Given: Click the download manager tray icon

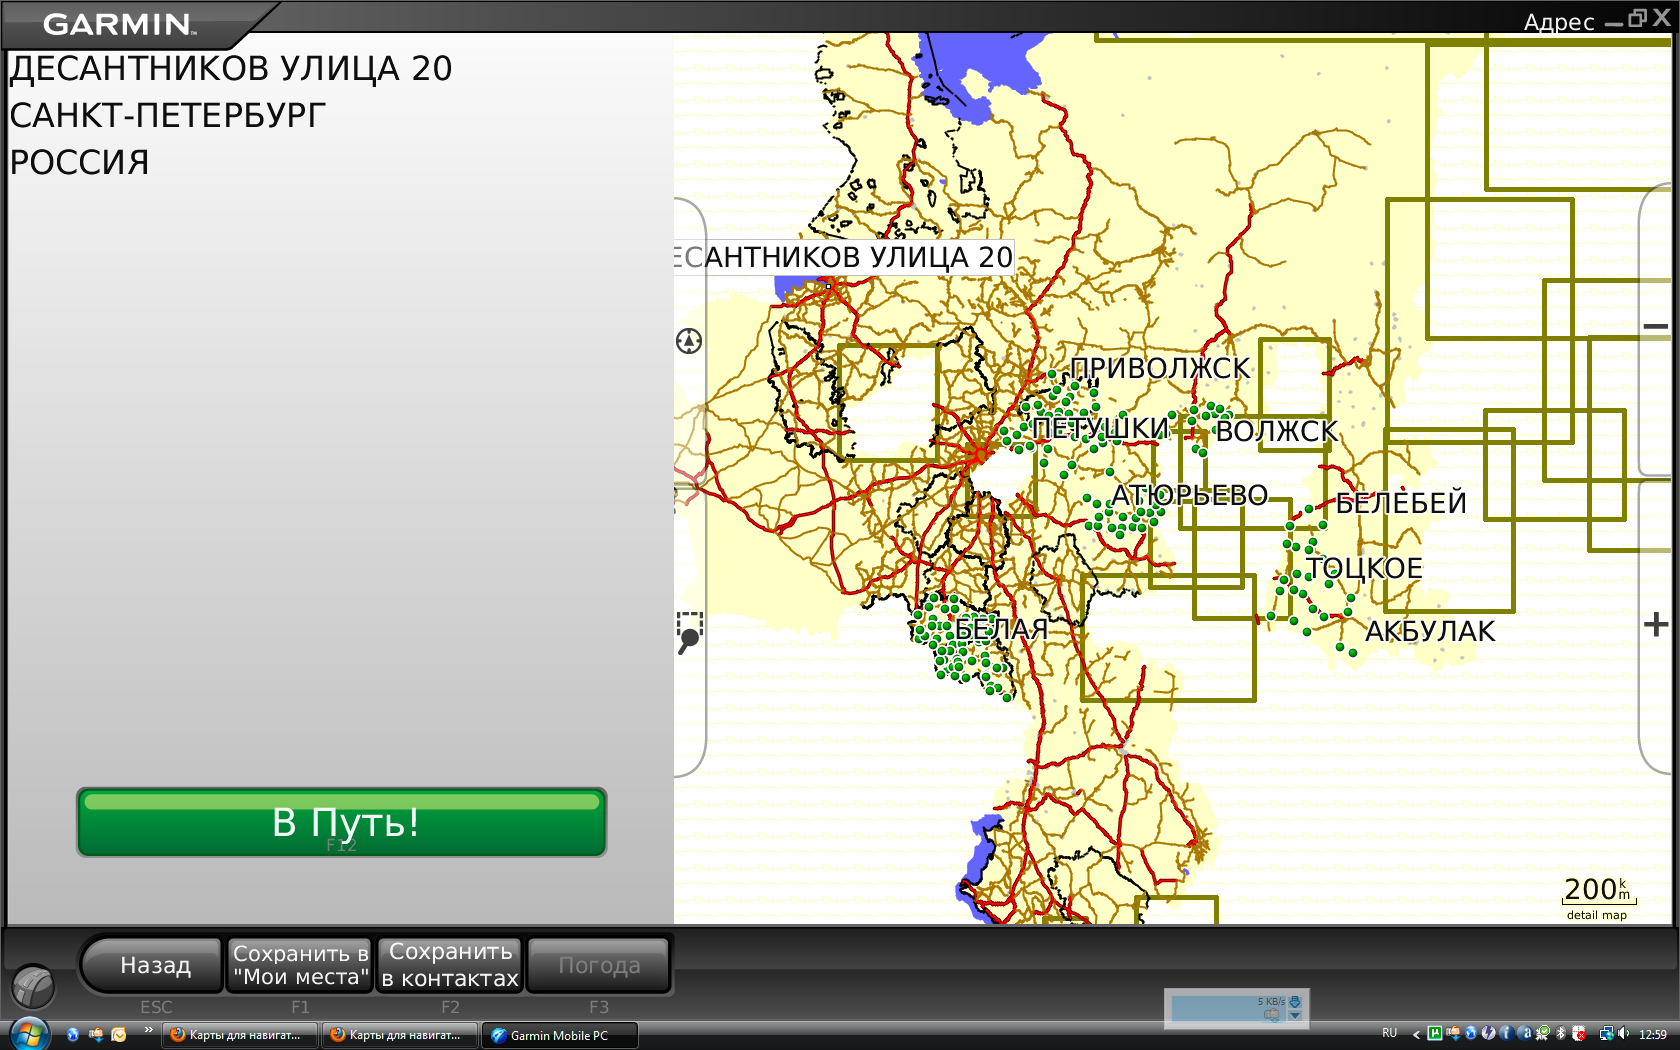Looking at the screenshot, I should coord(1453,1033).
